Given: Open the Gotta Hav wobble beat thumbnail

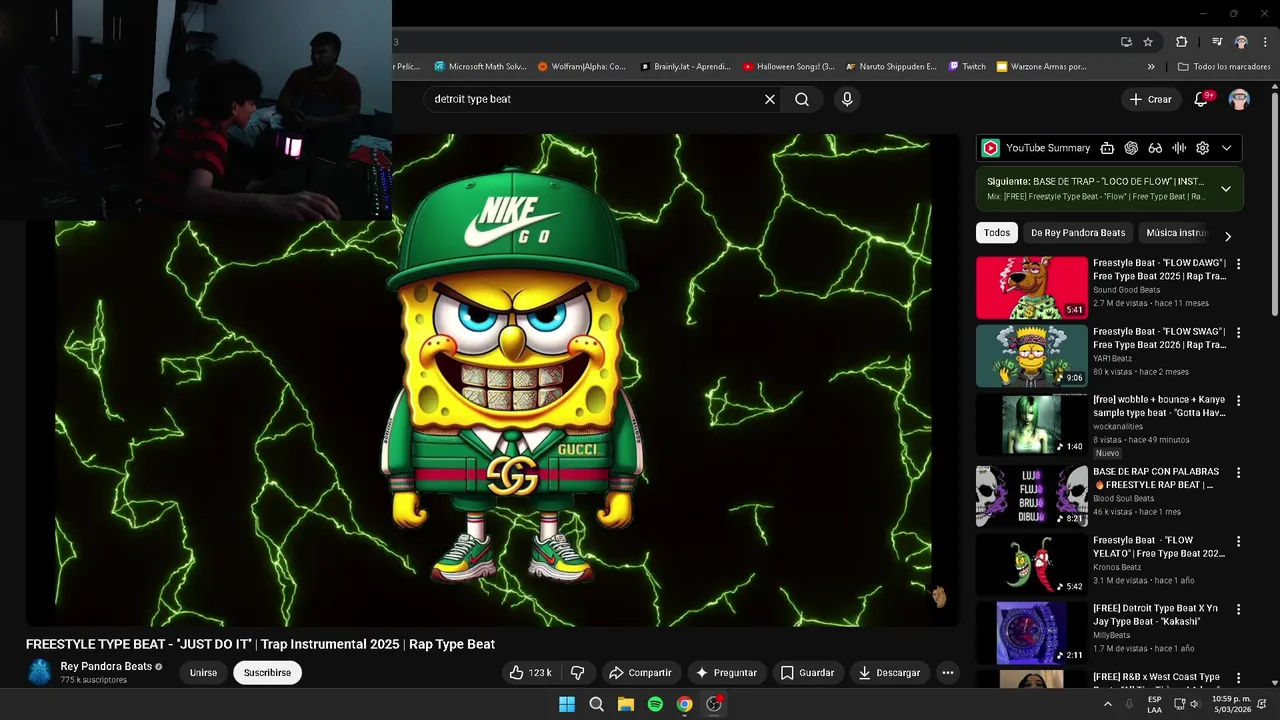Looking at the screenshot, I should coord(1032,424).
